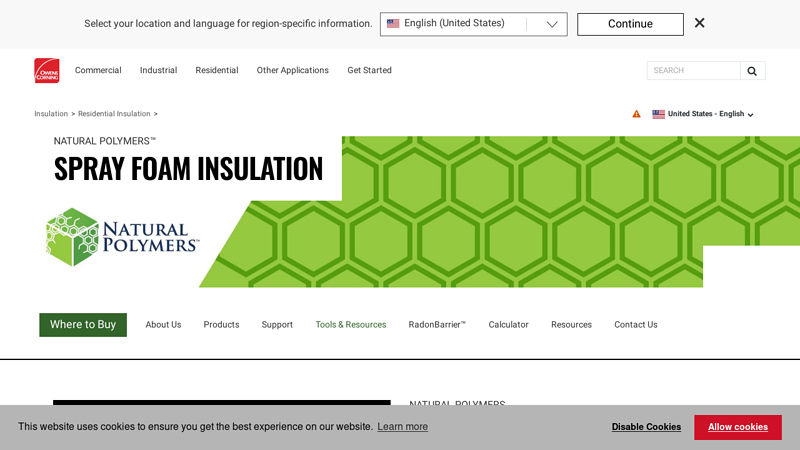Click the NATURAL POLYMERS text above the heading

pyautogui.click(x=105, y=141)
